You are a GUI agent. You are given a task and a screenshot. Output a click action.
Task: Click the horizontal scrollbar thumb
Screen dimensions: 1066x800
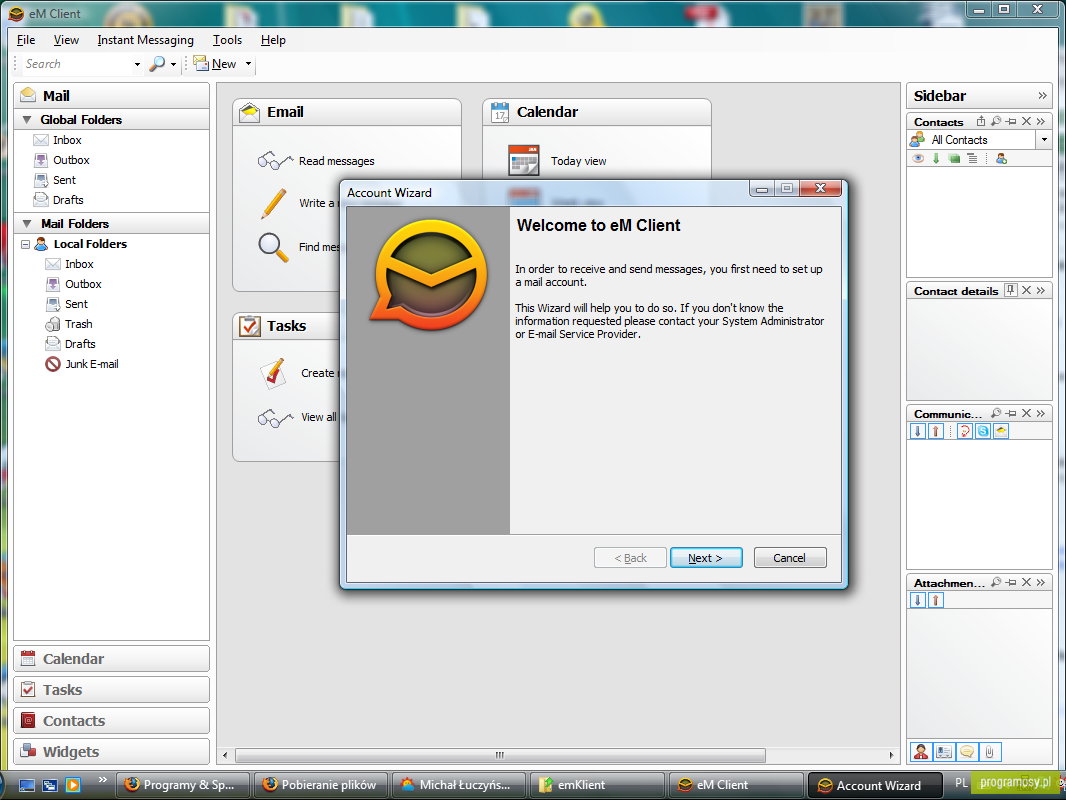(x=500, y=755)
